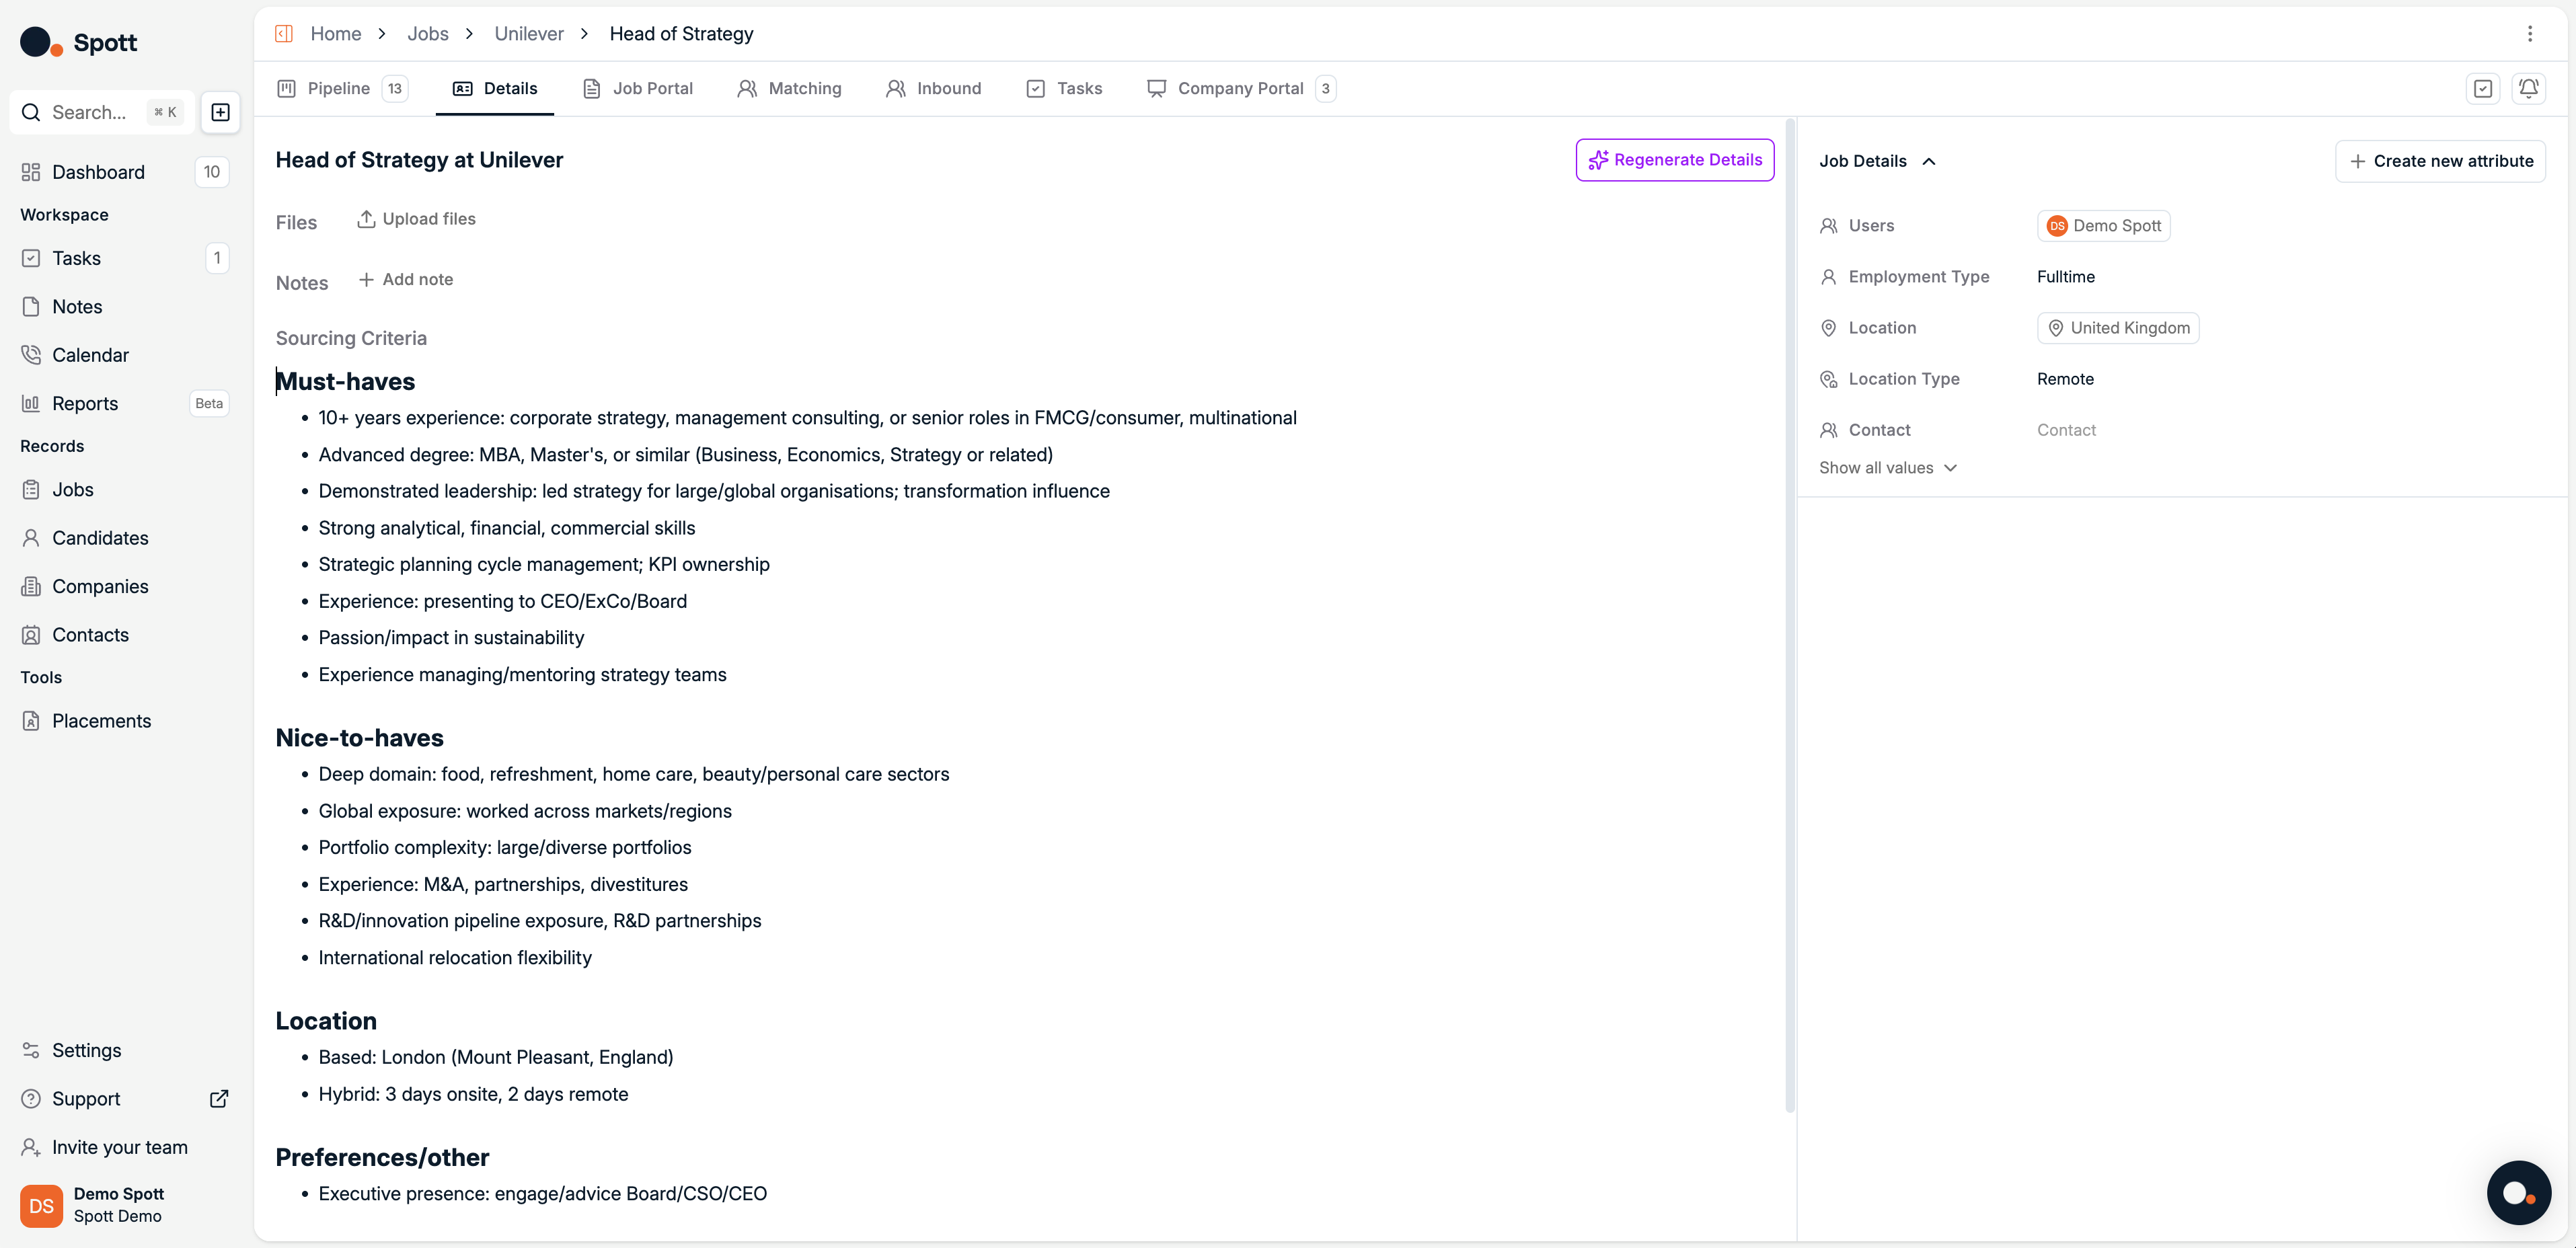Open the Matching tab
Image resolution: width=2576 pixels, height=1248 pixels.
click(x=789, y=88)
